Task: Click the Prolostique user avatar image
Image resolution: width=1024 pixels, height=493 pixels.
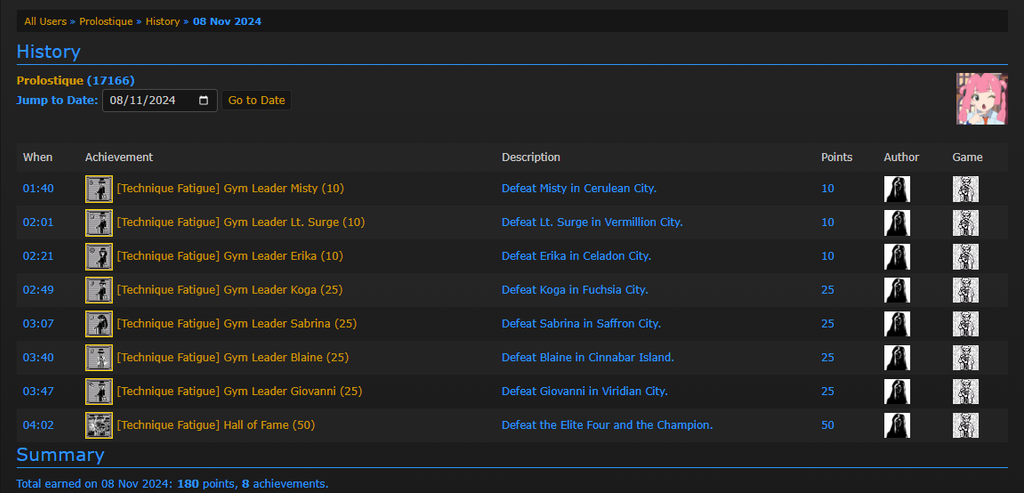Action: (x=981, y=98)
